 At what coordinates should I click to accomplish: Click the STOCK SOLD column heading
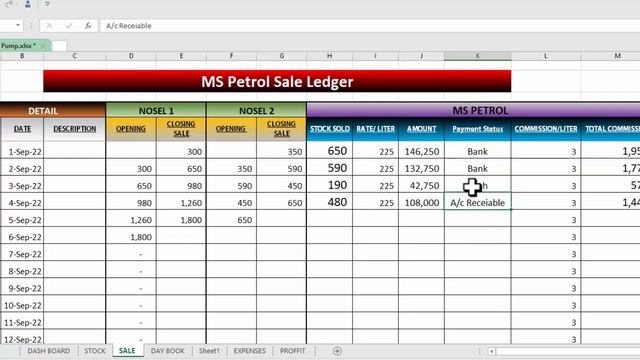tap(330, 129)
